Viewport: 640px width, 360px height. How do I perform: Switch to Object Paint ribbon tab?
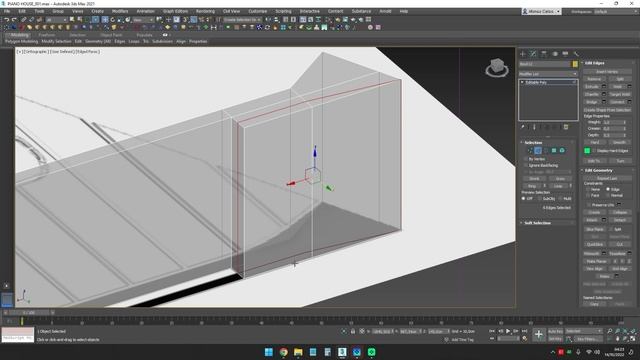[111, 35]
